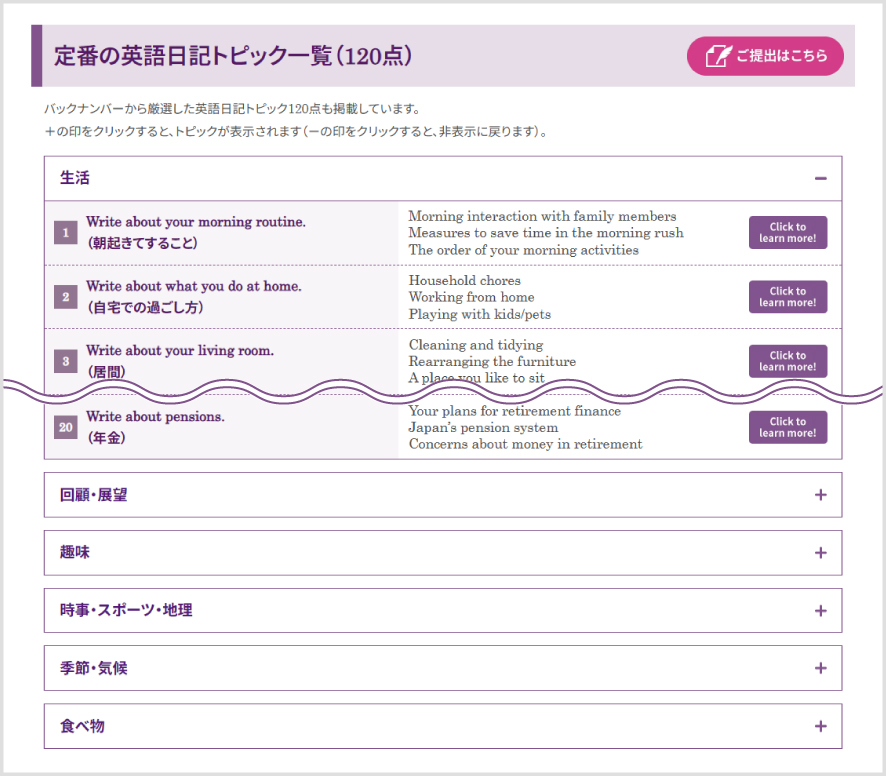
Task: Select 'Write about your morning routine' topic
Action: tap(195, 222)
